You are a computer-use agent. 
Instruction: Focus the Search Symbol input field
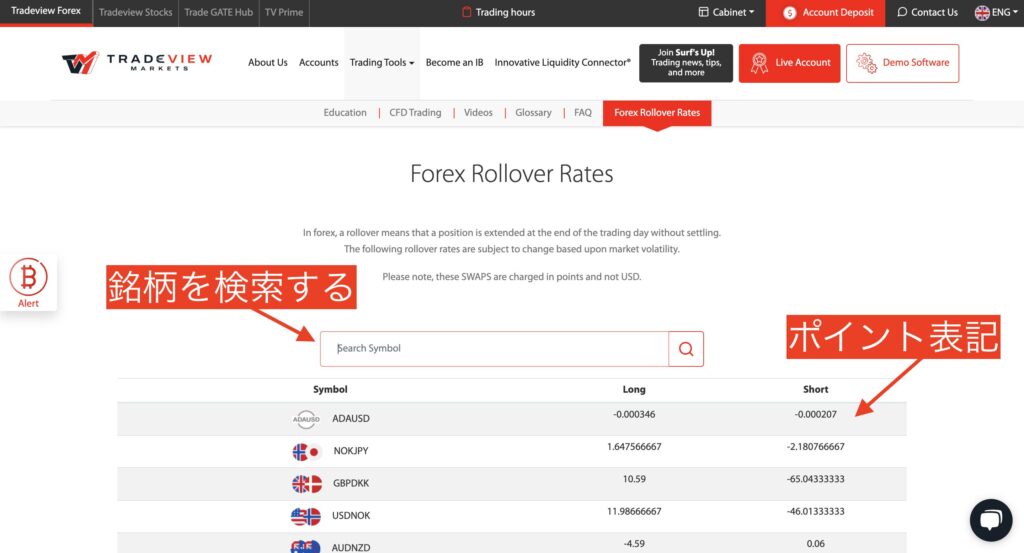click(494, 349)
